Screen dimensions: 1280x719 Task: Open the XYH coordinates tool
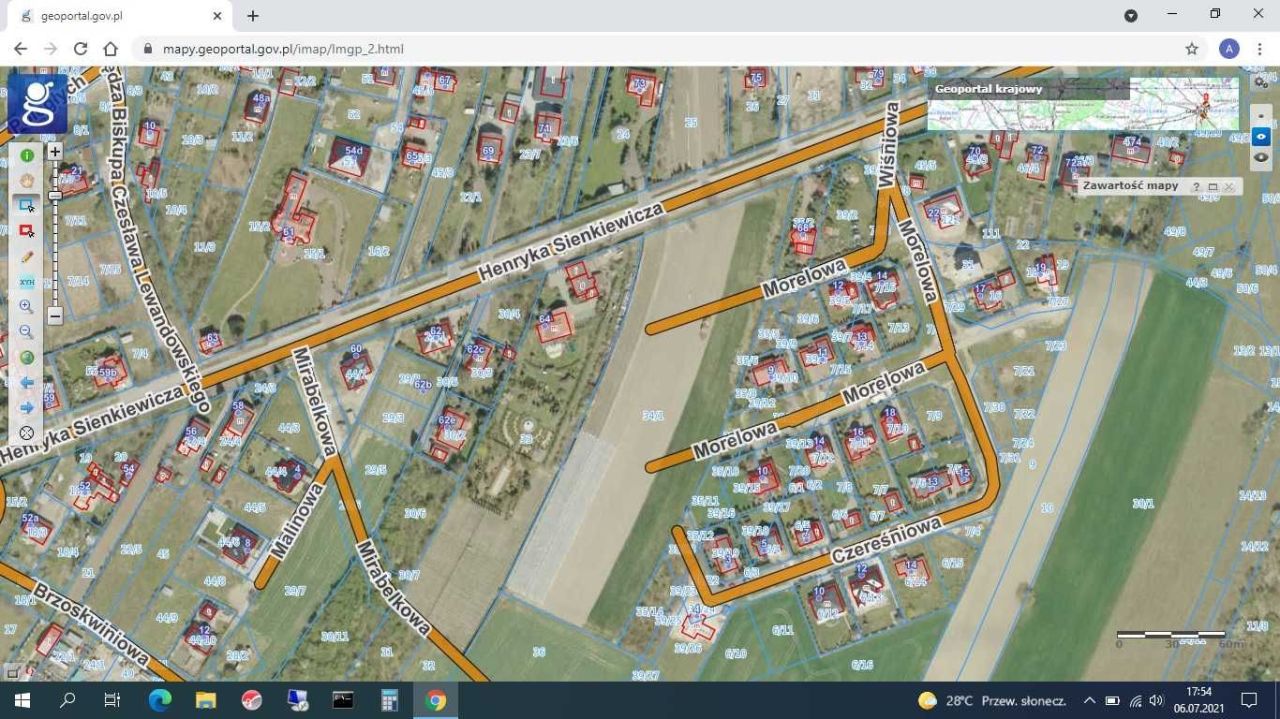(x=27, y=282)
